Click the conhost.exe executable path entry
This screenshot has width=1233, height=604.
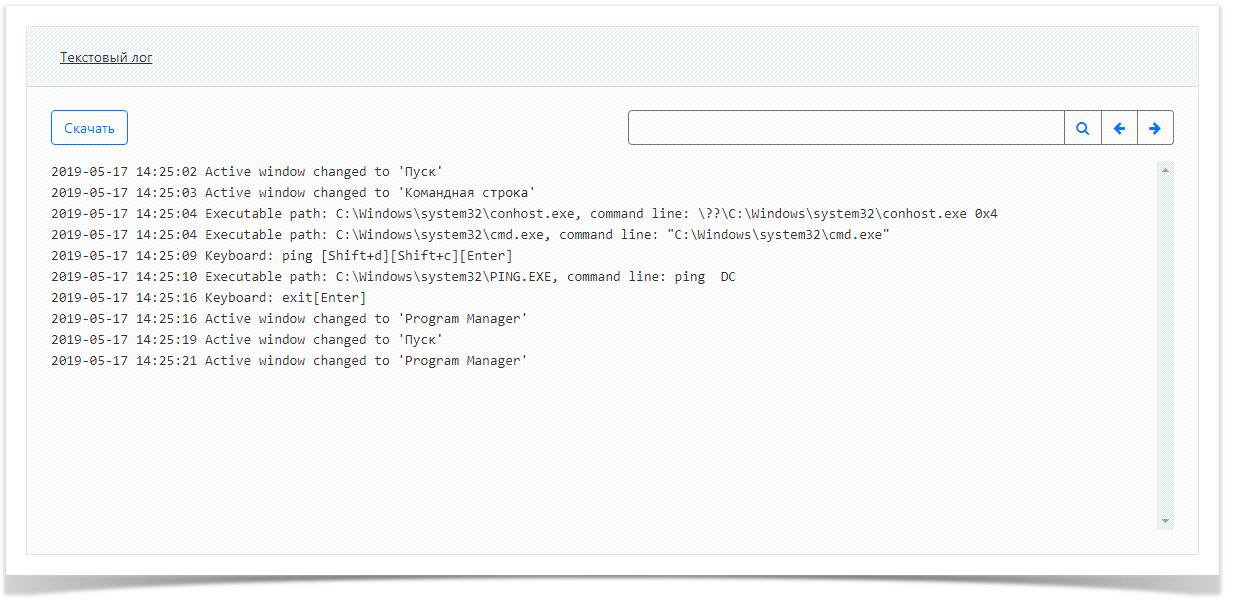pyautogui.click(x=524, y=214)
